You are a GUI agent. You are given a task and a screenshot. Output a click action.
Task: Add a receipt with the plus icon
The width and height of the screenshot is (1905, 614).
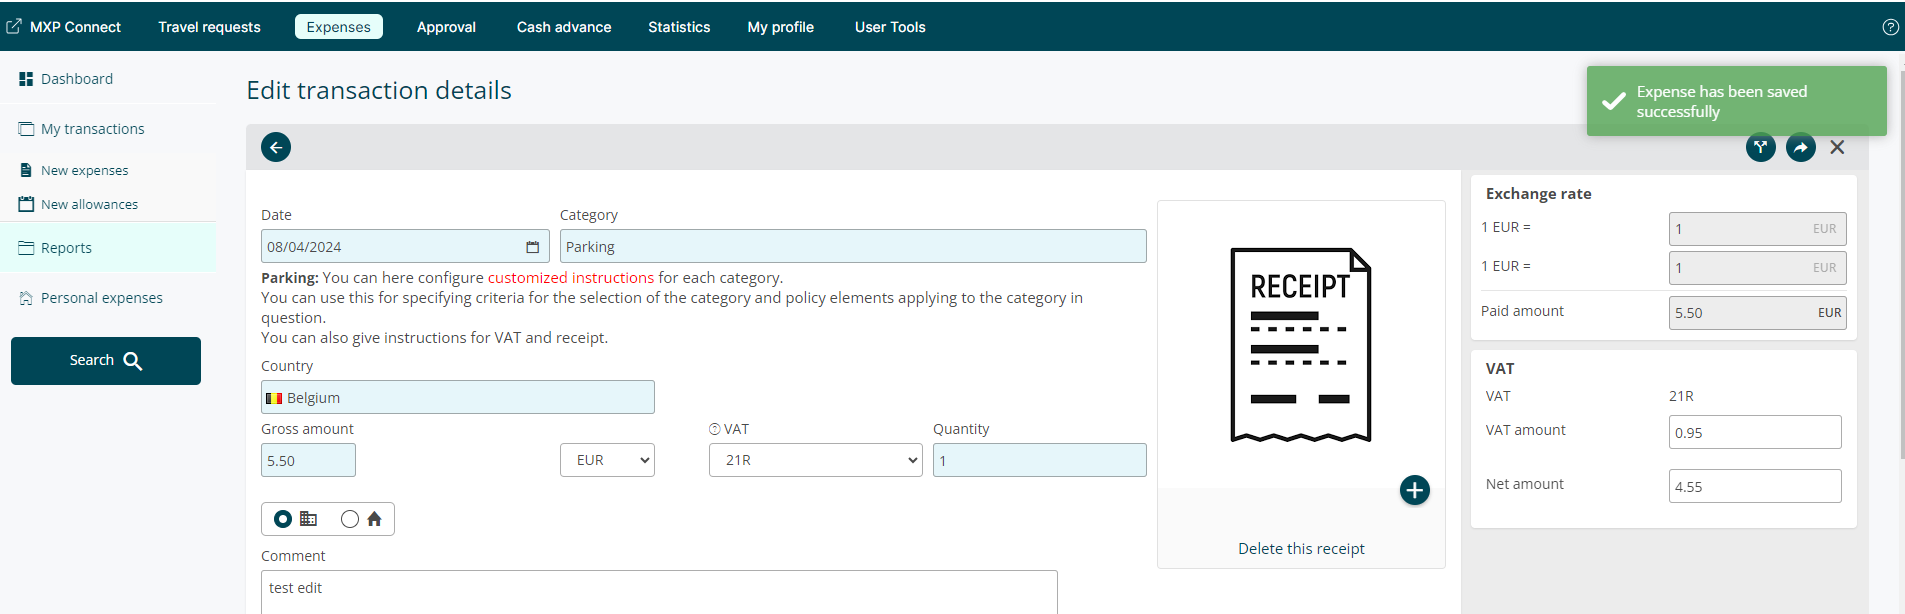coord(1414,490)
